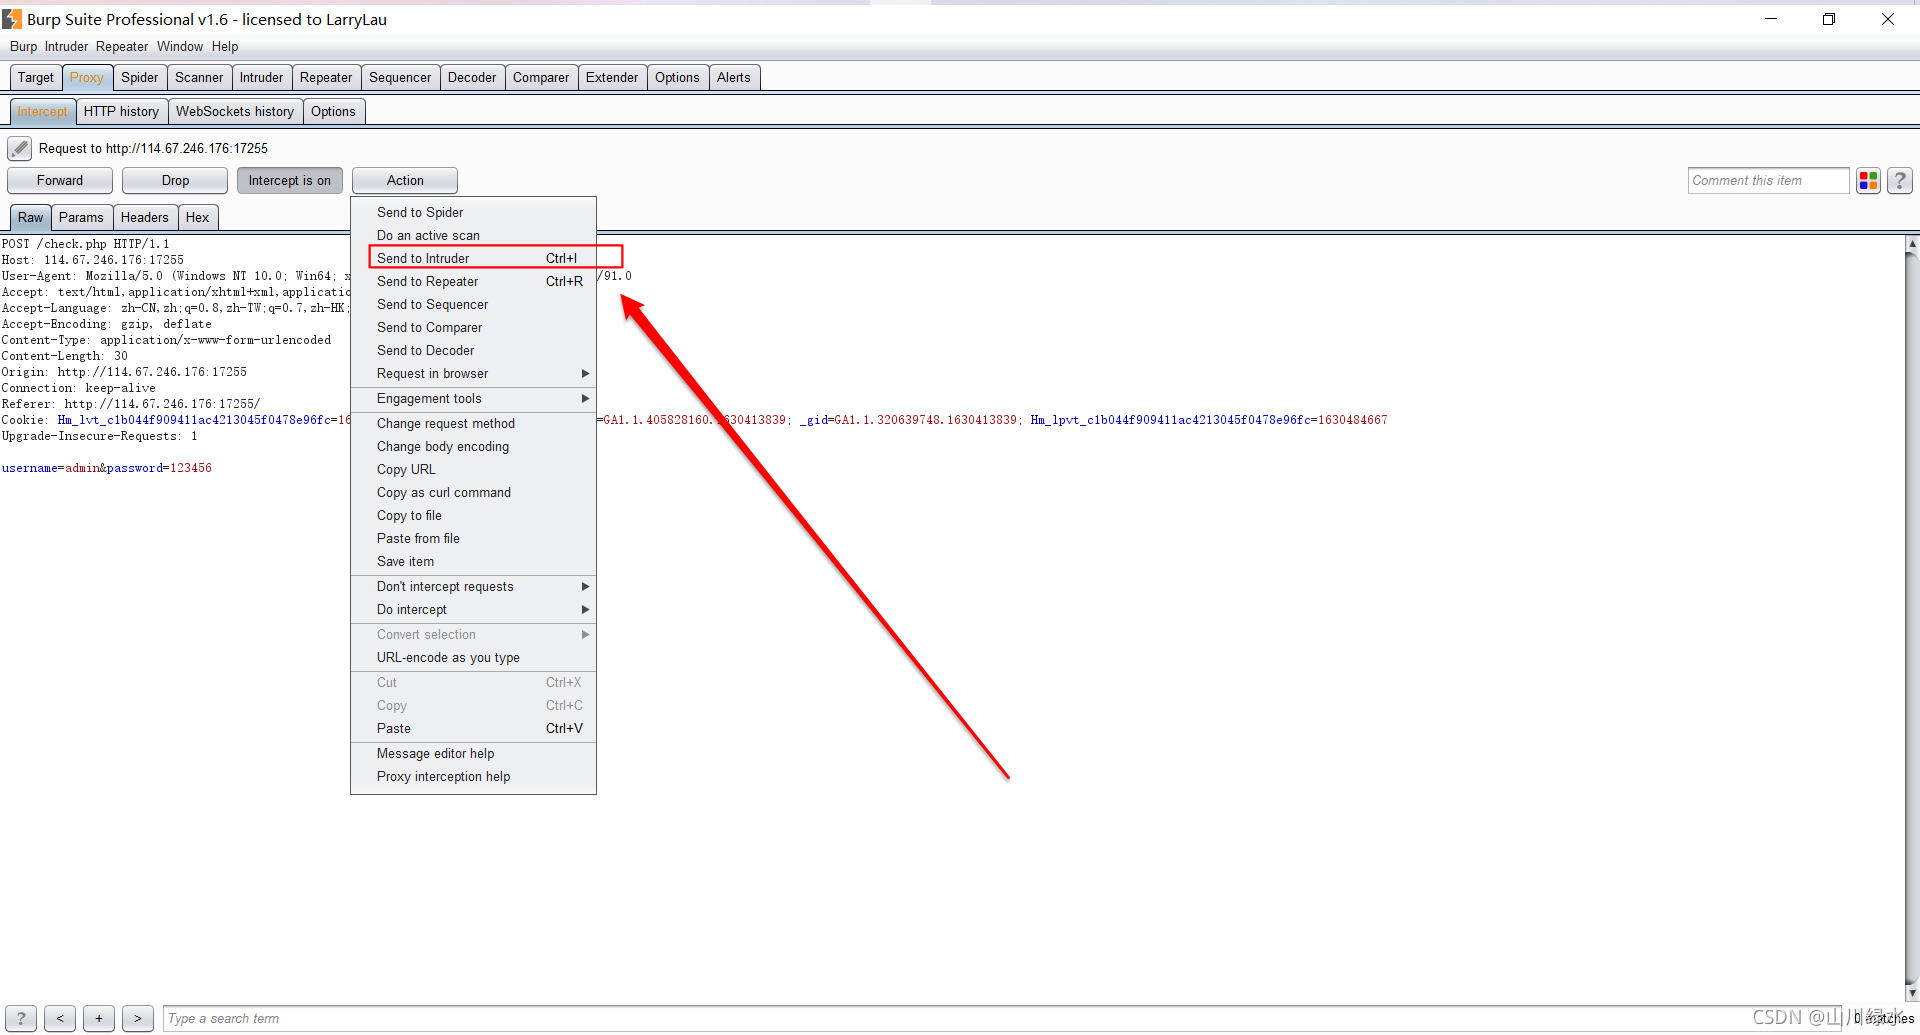The width and height of the screenshot is (1920, 1035).
Task: Select Send to Spider menu entry
Action: tap(474, 213)
